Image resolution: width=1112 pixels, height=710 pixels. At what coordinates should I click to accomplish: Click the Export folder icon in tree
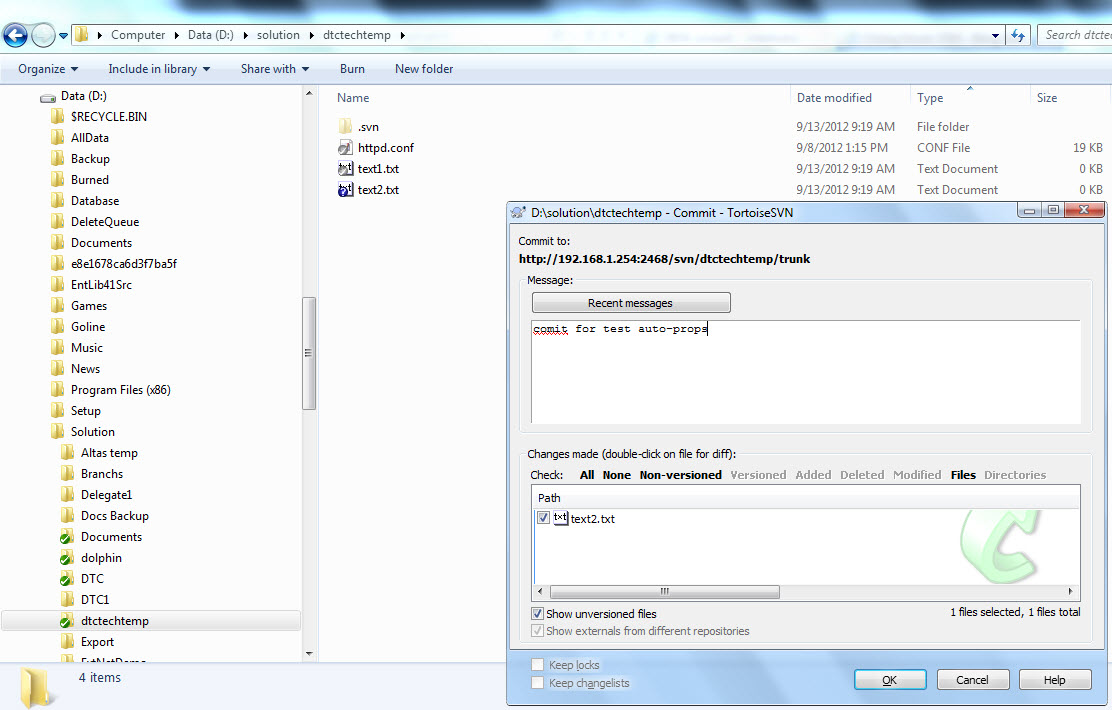point(67,641)
